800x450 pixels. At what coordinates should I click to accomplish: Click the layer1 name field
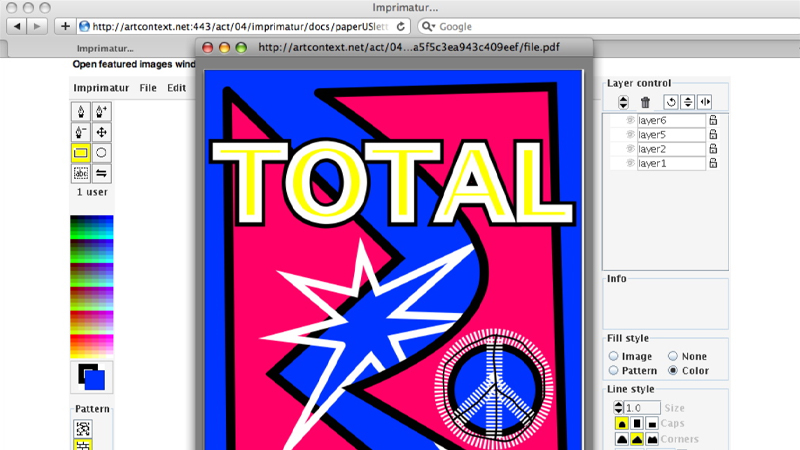(x=671, y=163)
